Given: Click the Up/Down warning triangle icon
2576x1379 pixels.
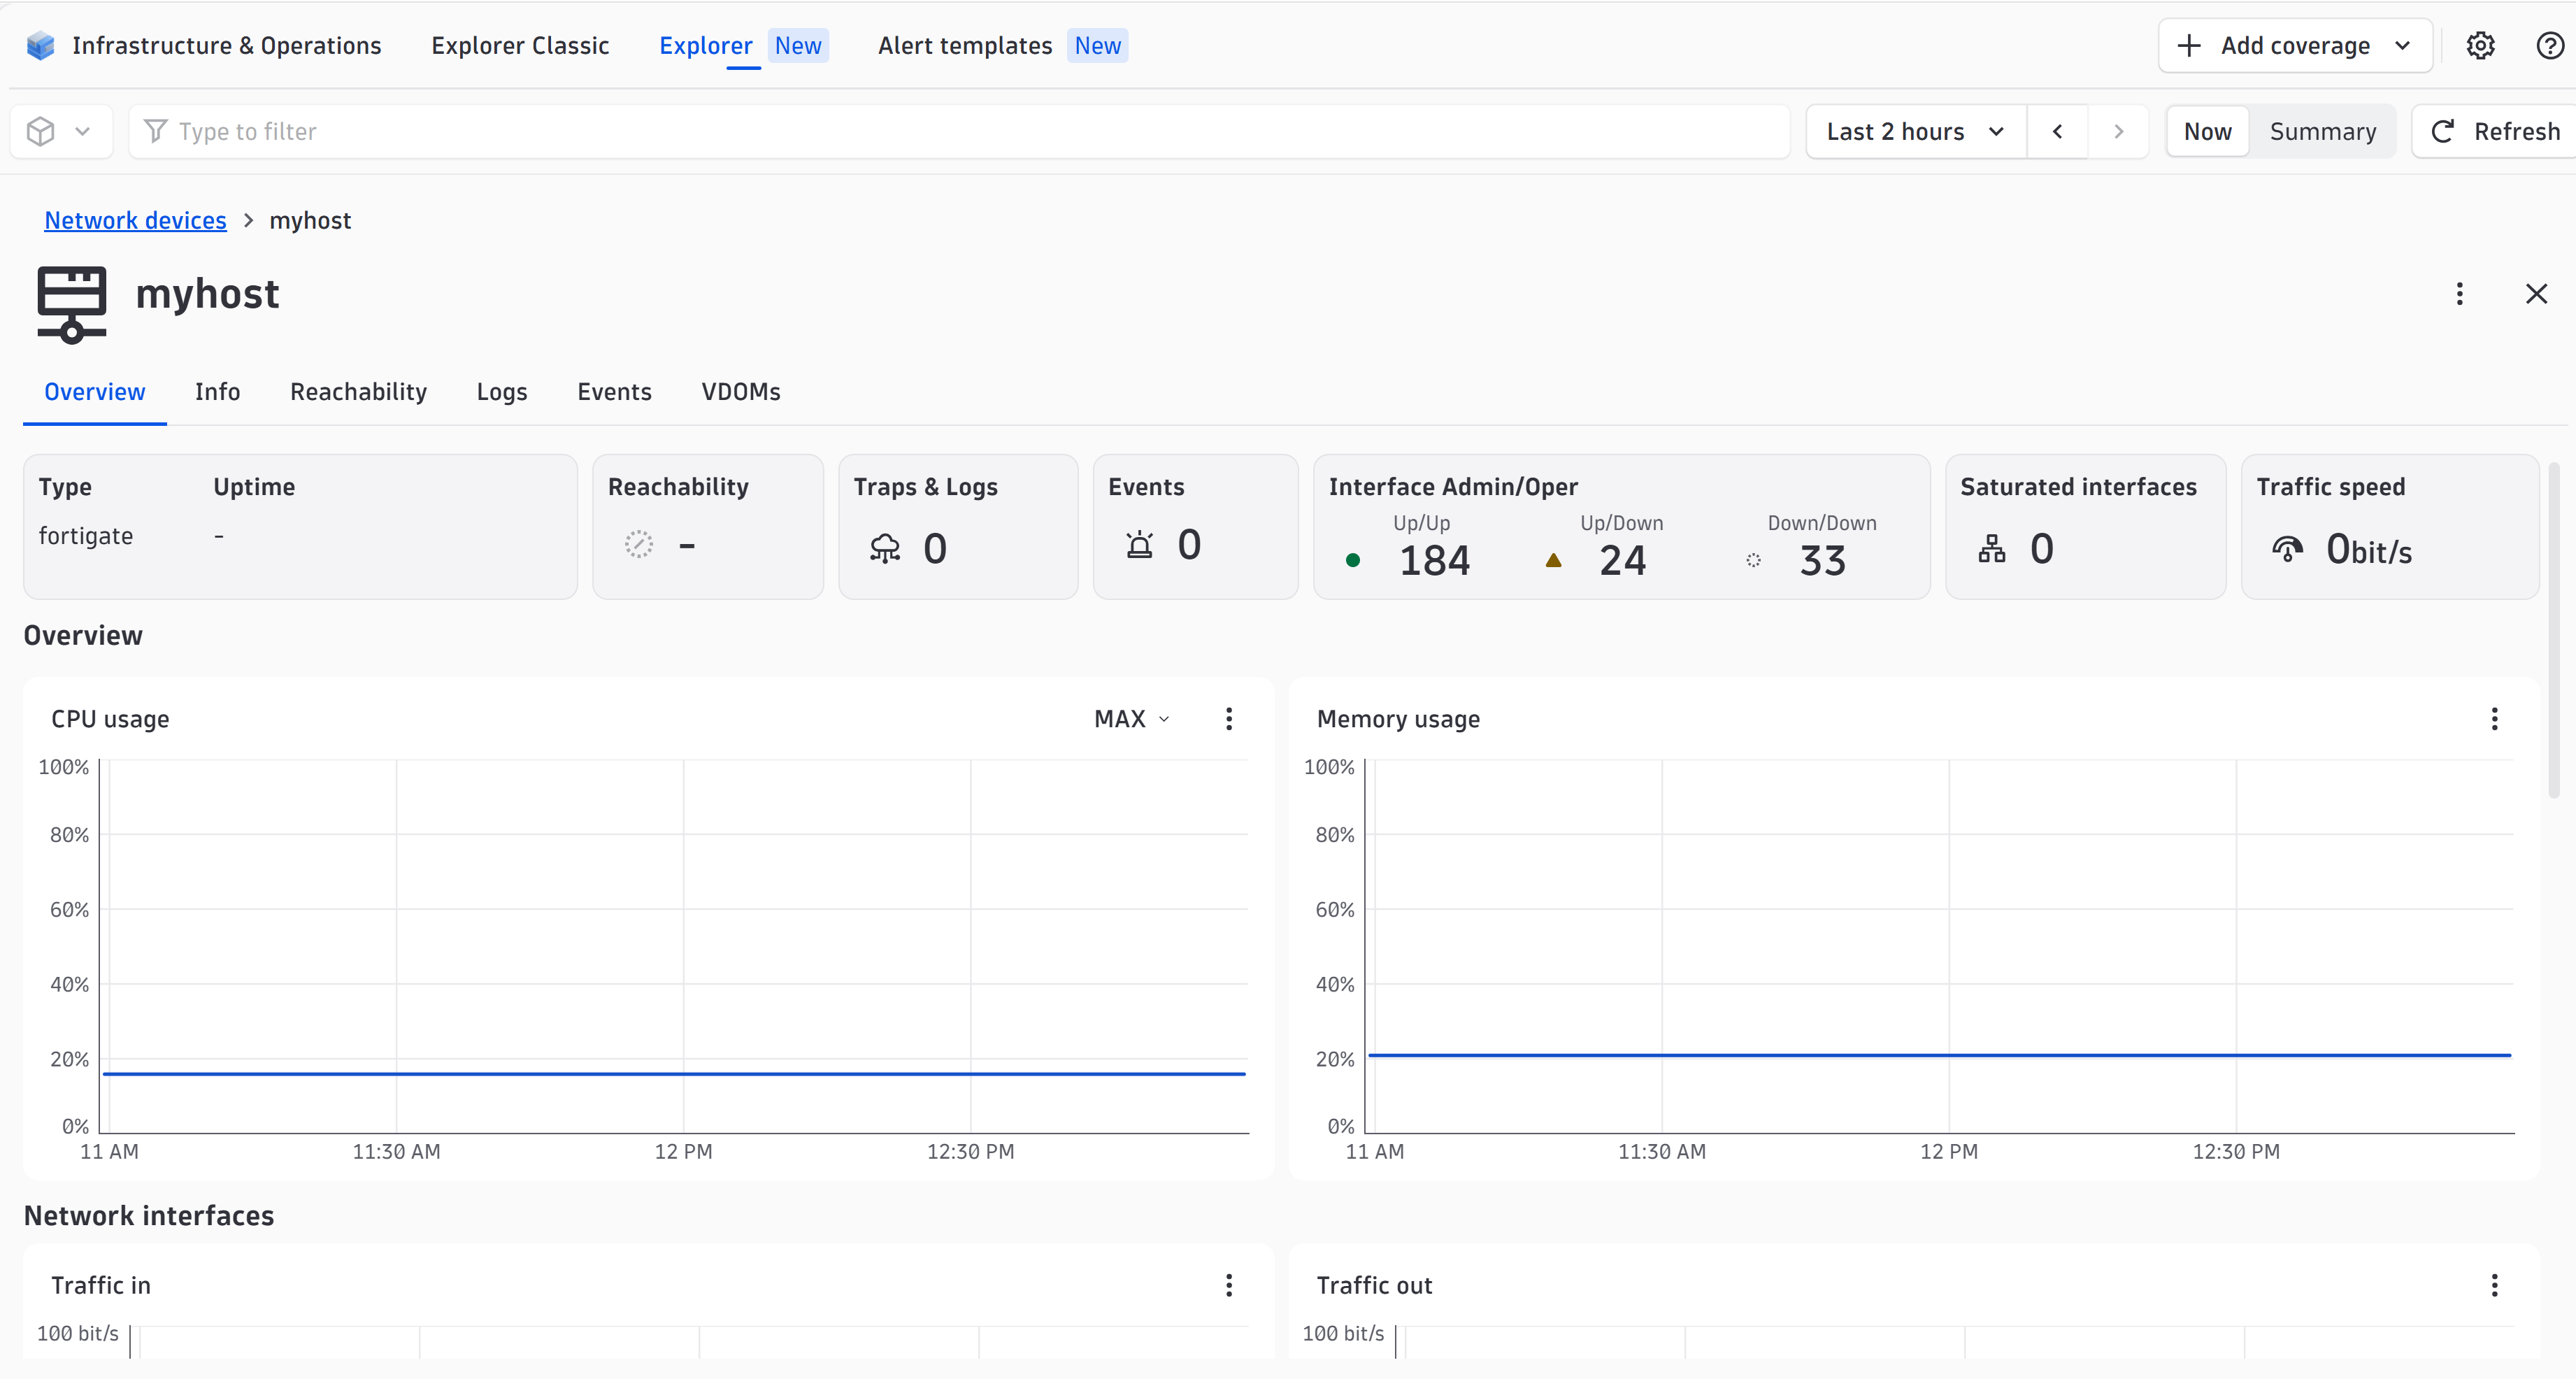Looking at the screenshot, I should (x=1553, y=561).
